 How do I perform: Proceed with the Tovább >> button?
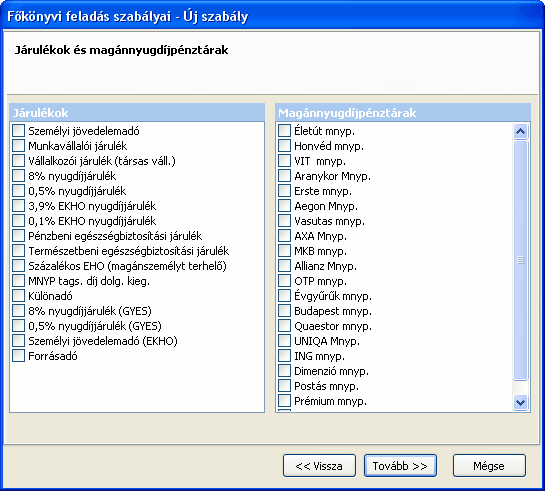400,466
